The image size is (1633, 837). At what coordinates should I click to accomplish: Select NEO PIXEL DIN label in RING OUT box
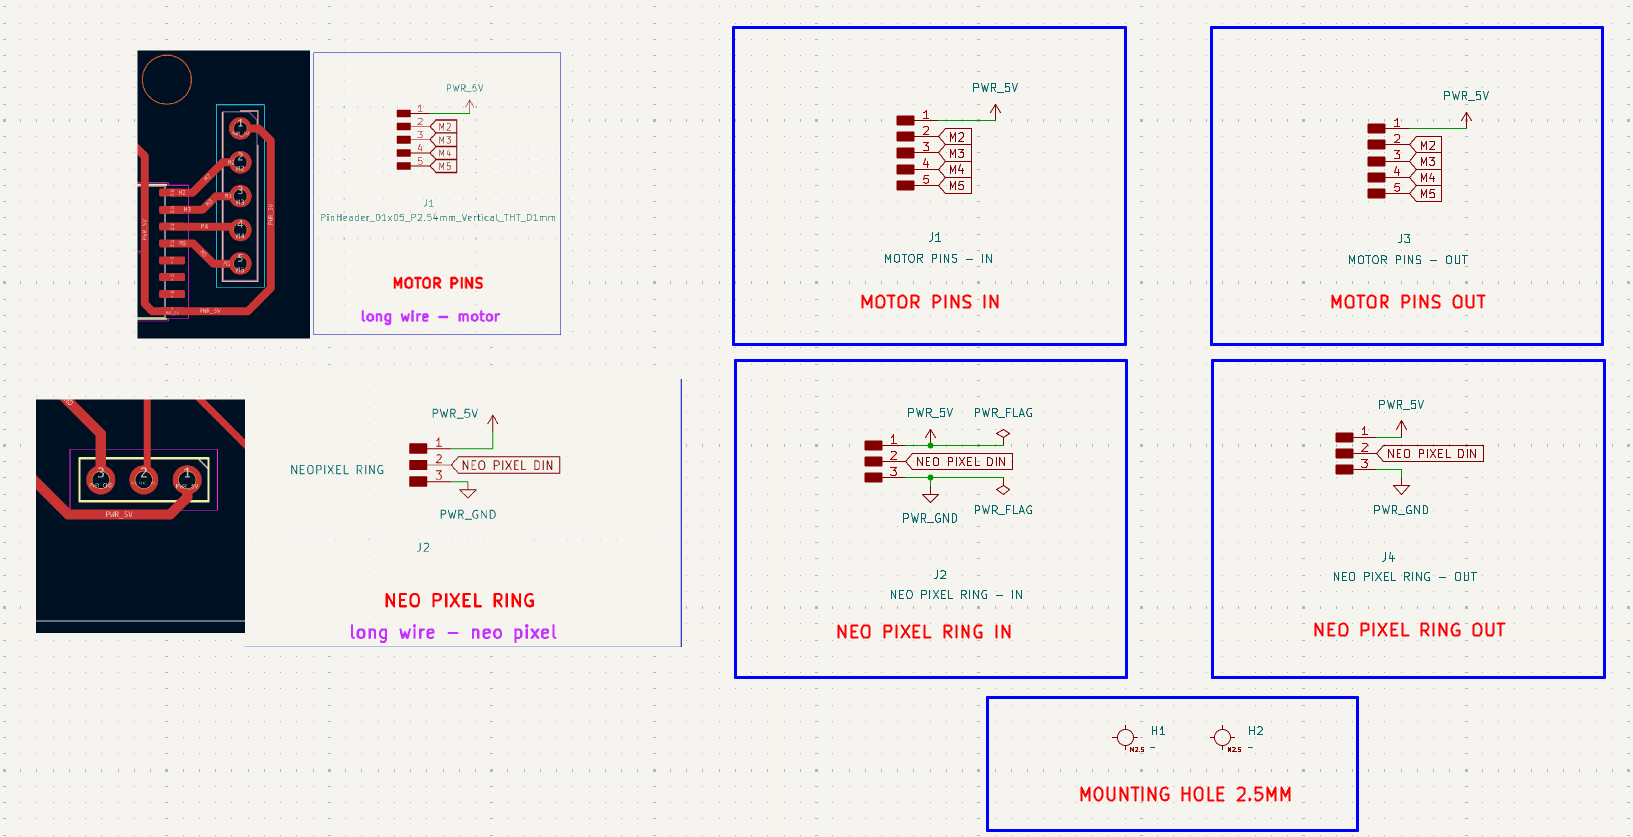pos(1431,453)
